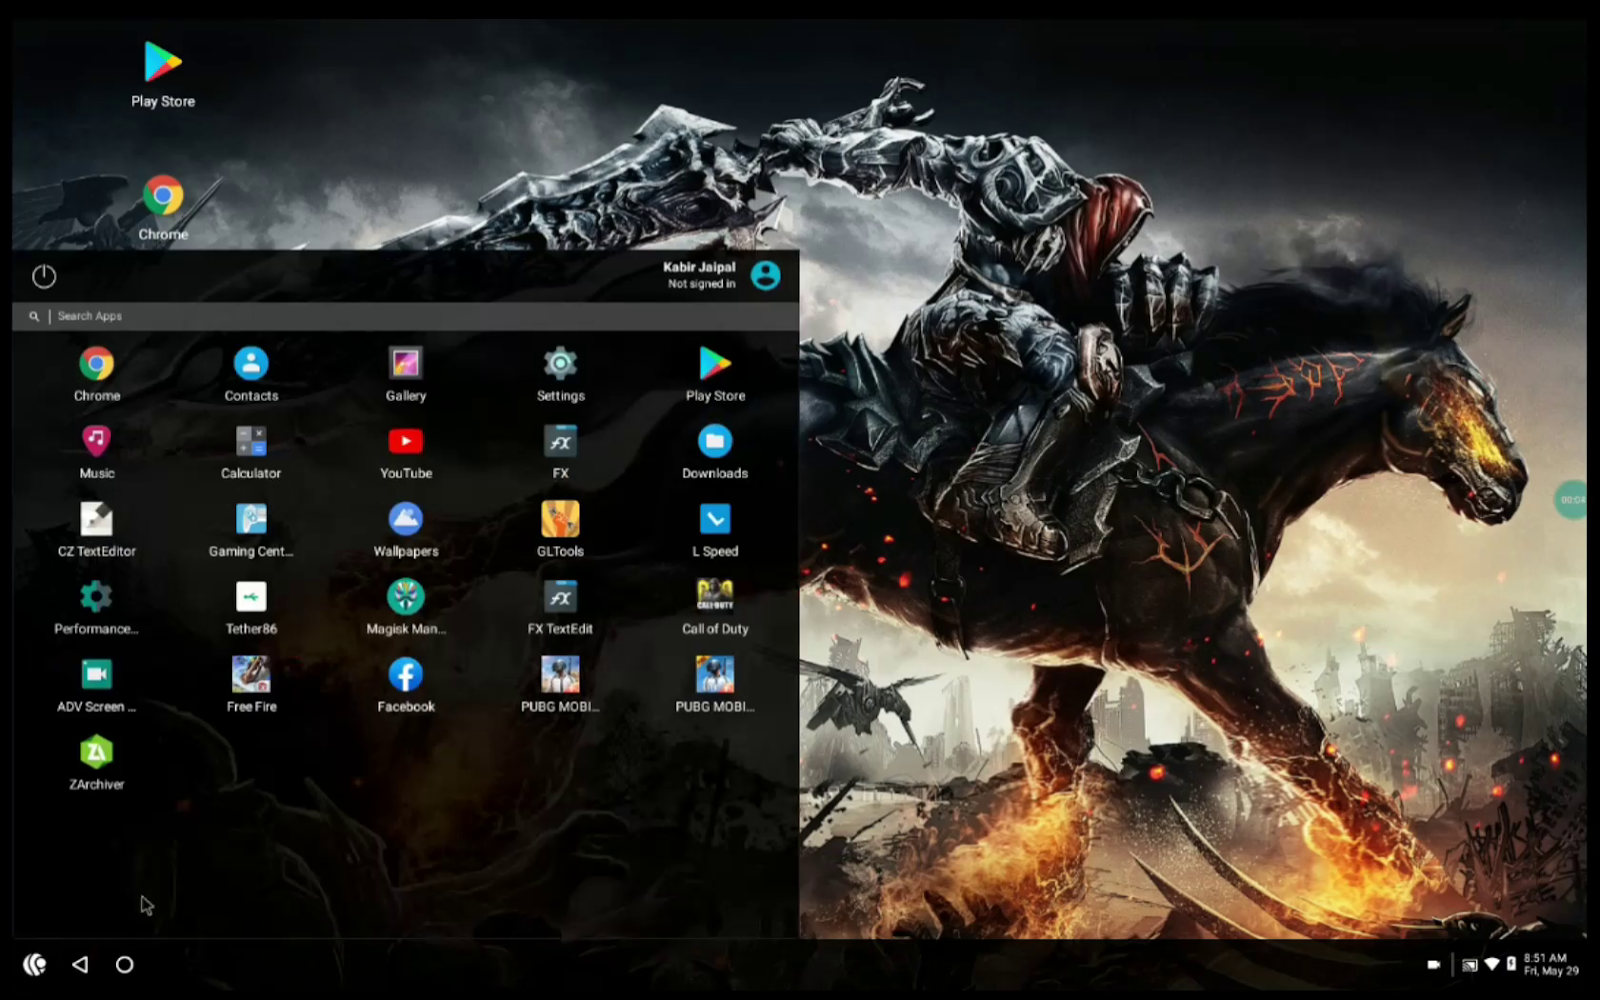Click the Kabir Jaipal user name
This screenshot has height=1000, width=1600.
[x=699, y=267]
